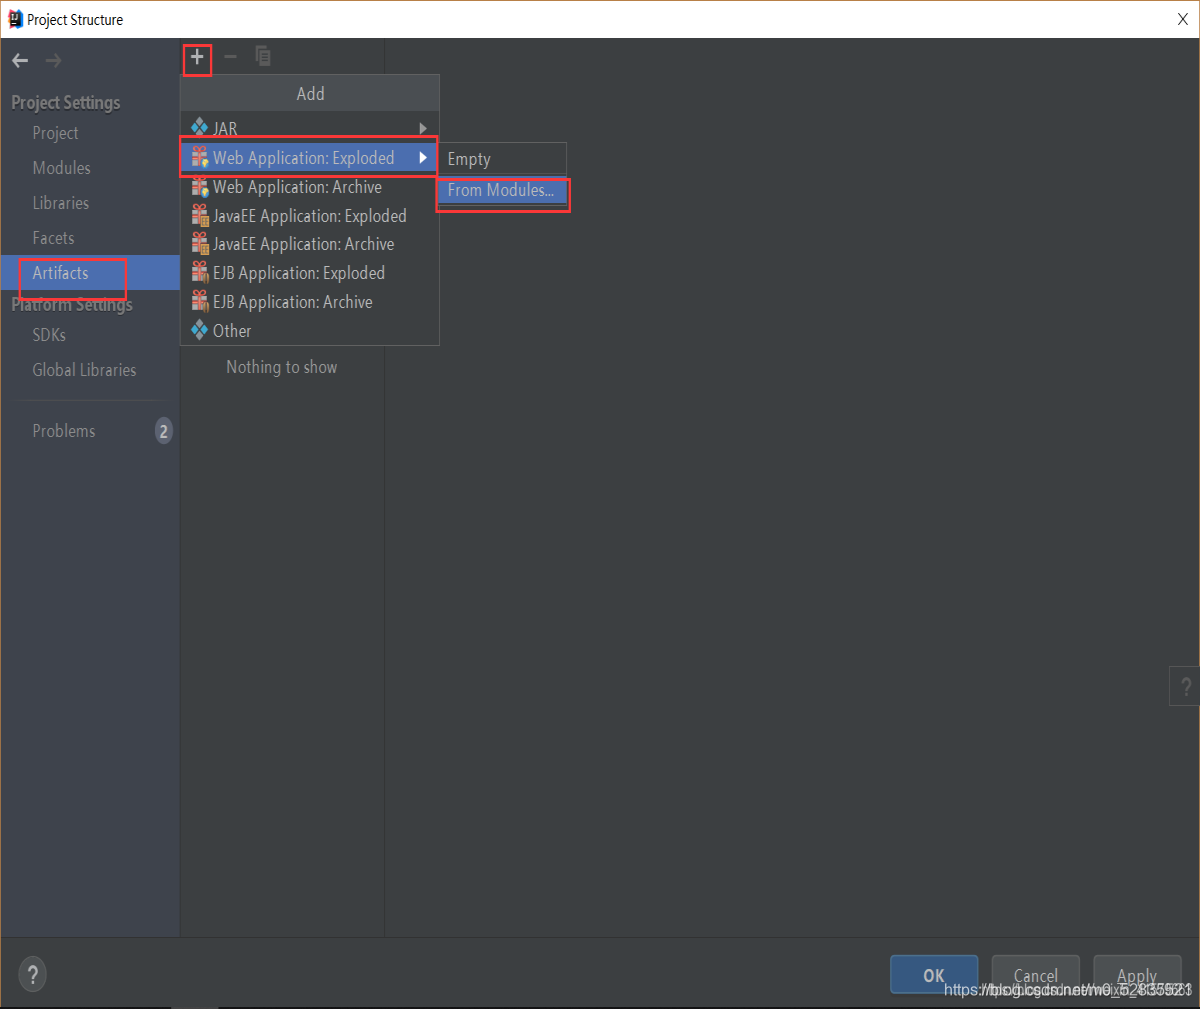The height and width of the screenshot is (1009, 1200).
Task: Close the Project Structure dialog
Action: [x=1182, y=19]
